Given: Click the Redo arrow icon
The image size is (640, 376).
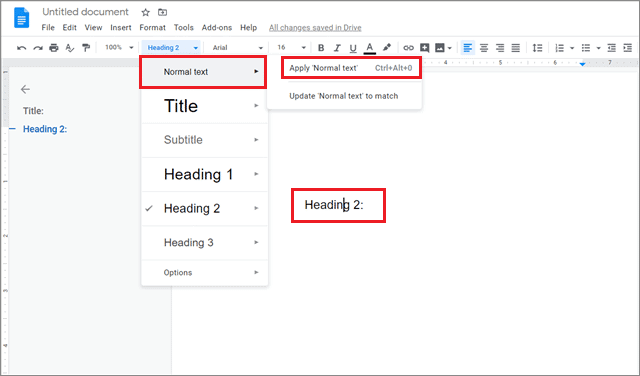Looking at the screenshot, I should click(x=38, y=48).
